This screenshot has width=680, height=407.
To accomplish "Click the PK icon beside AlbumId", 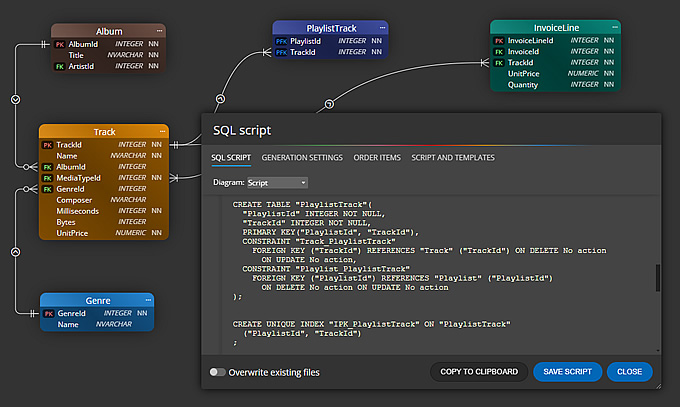I will coord(60,44).
